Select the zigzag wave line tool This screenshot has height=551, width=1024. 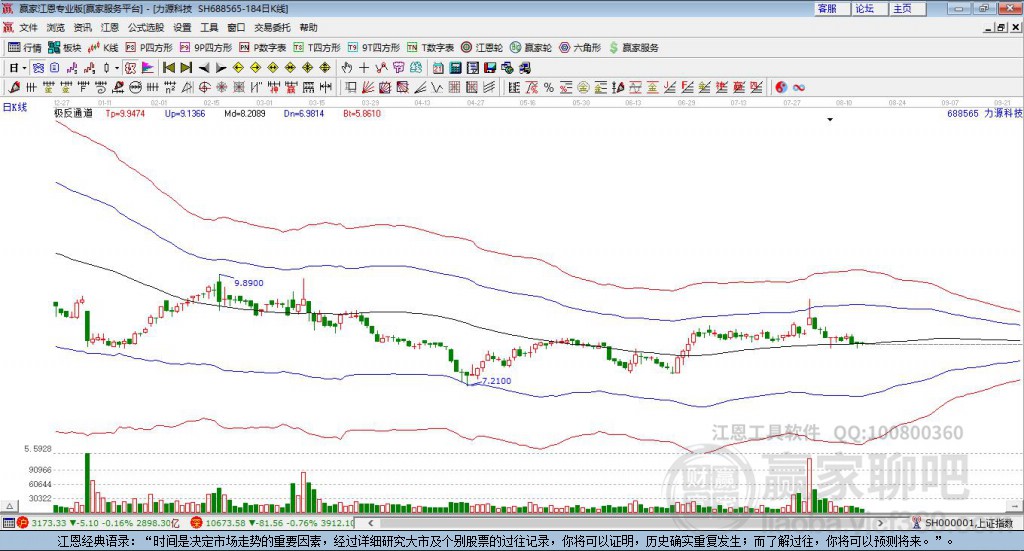[437, 87]
